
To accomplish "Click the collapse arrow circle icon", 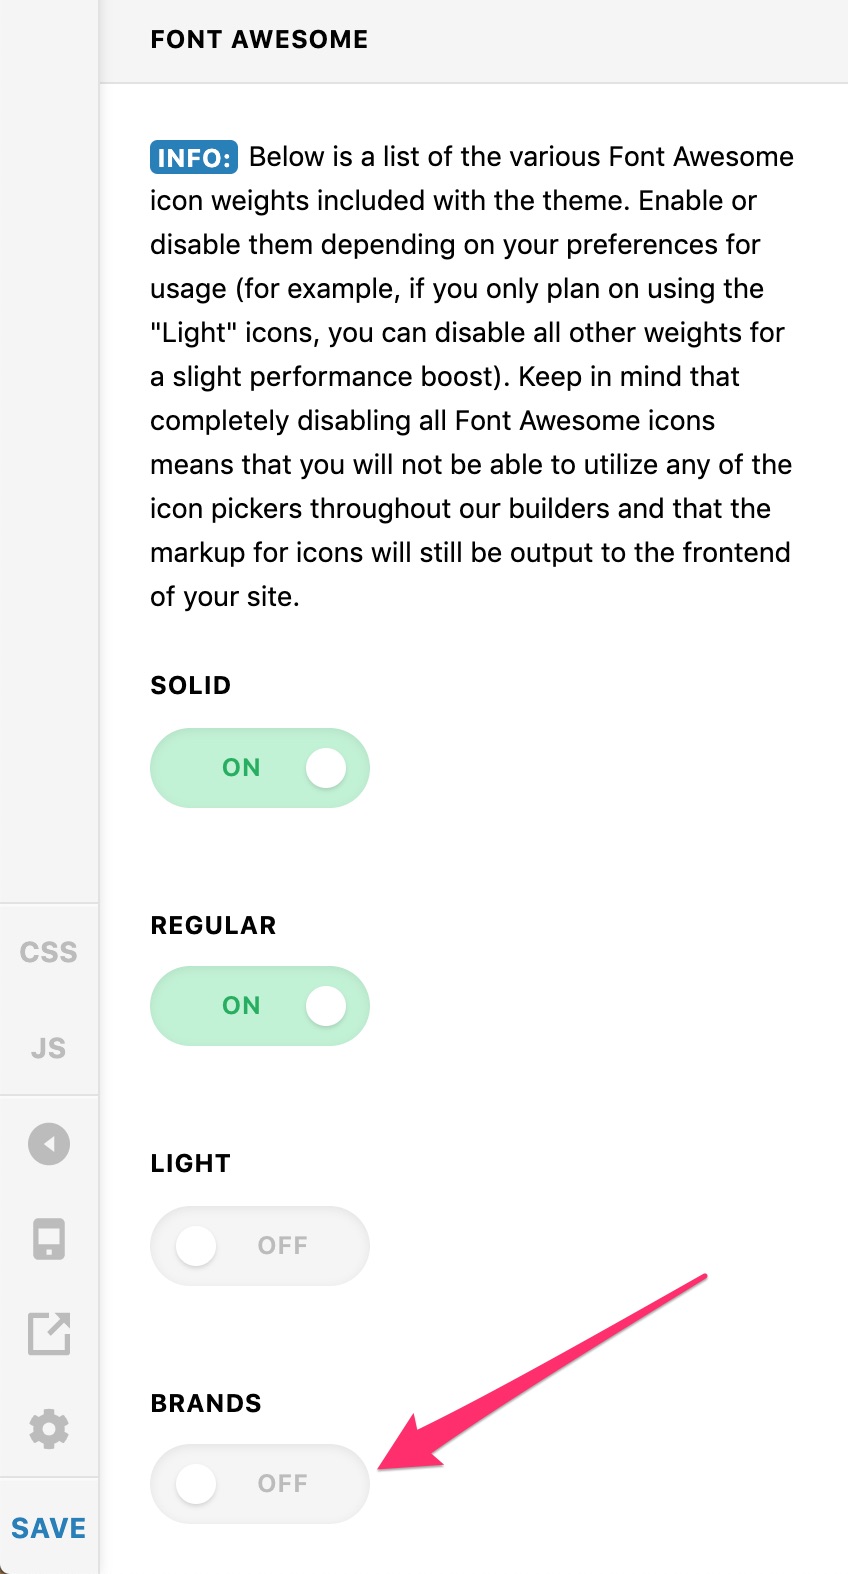I will tap(49, 1144).
